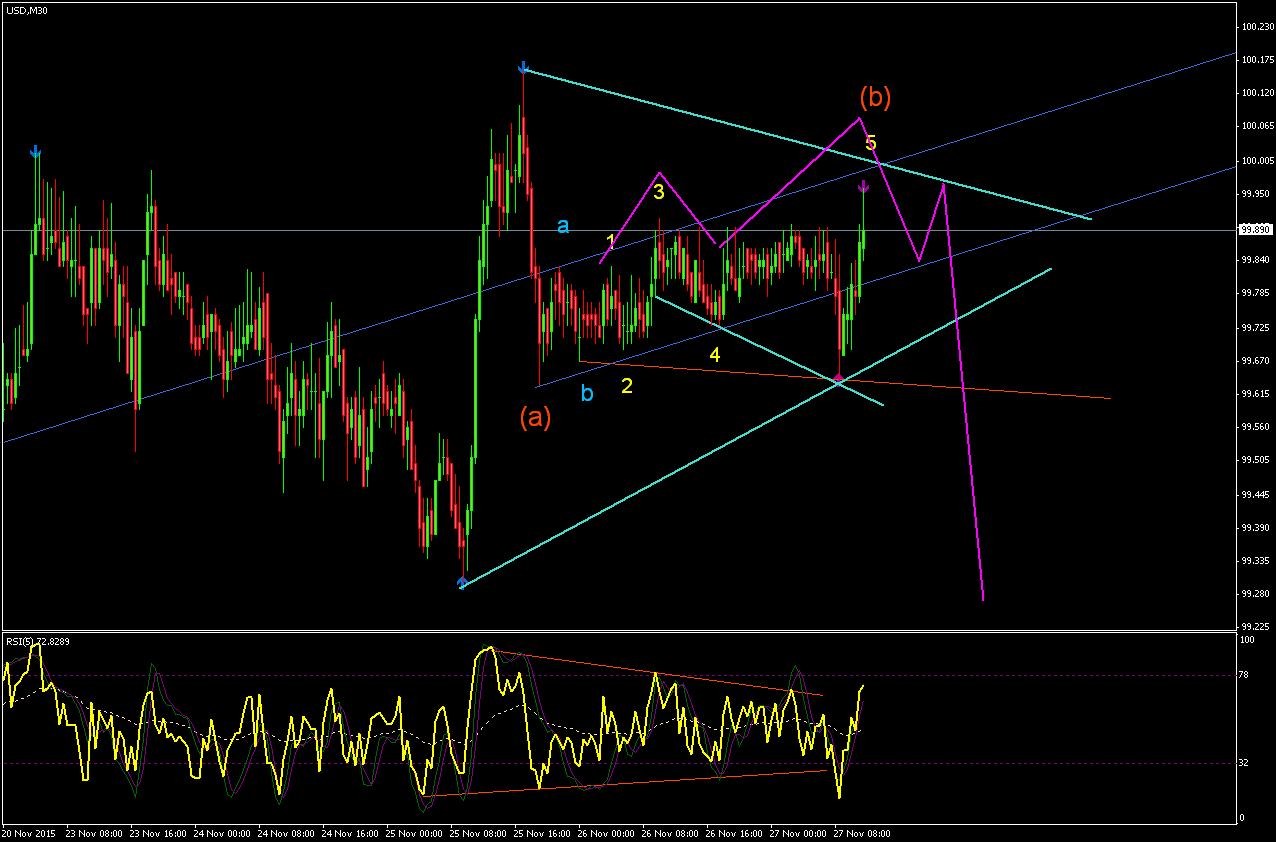Click the 24 Nov 08:00 time label

[x=285, y=832]
